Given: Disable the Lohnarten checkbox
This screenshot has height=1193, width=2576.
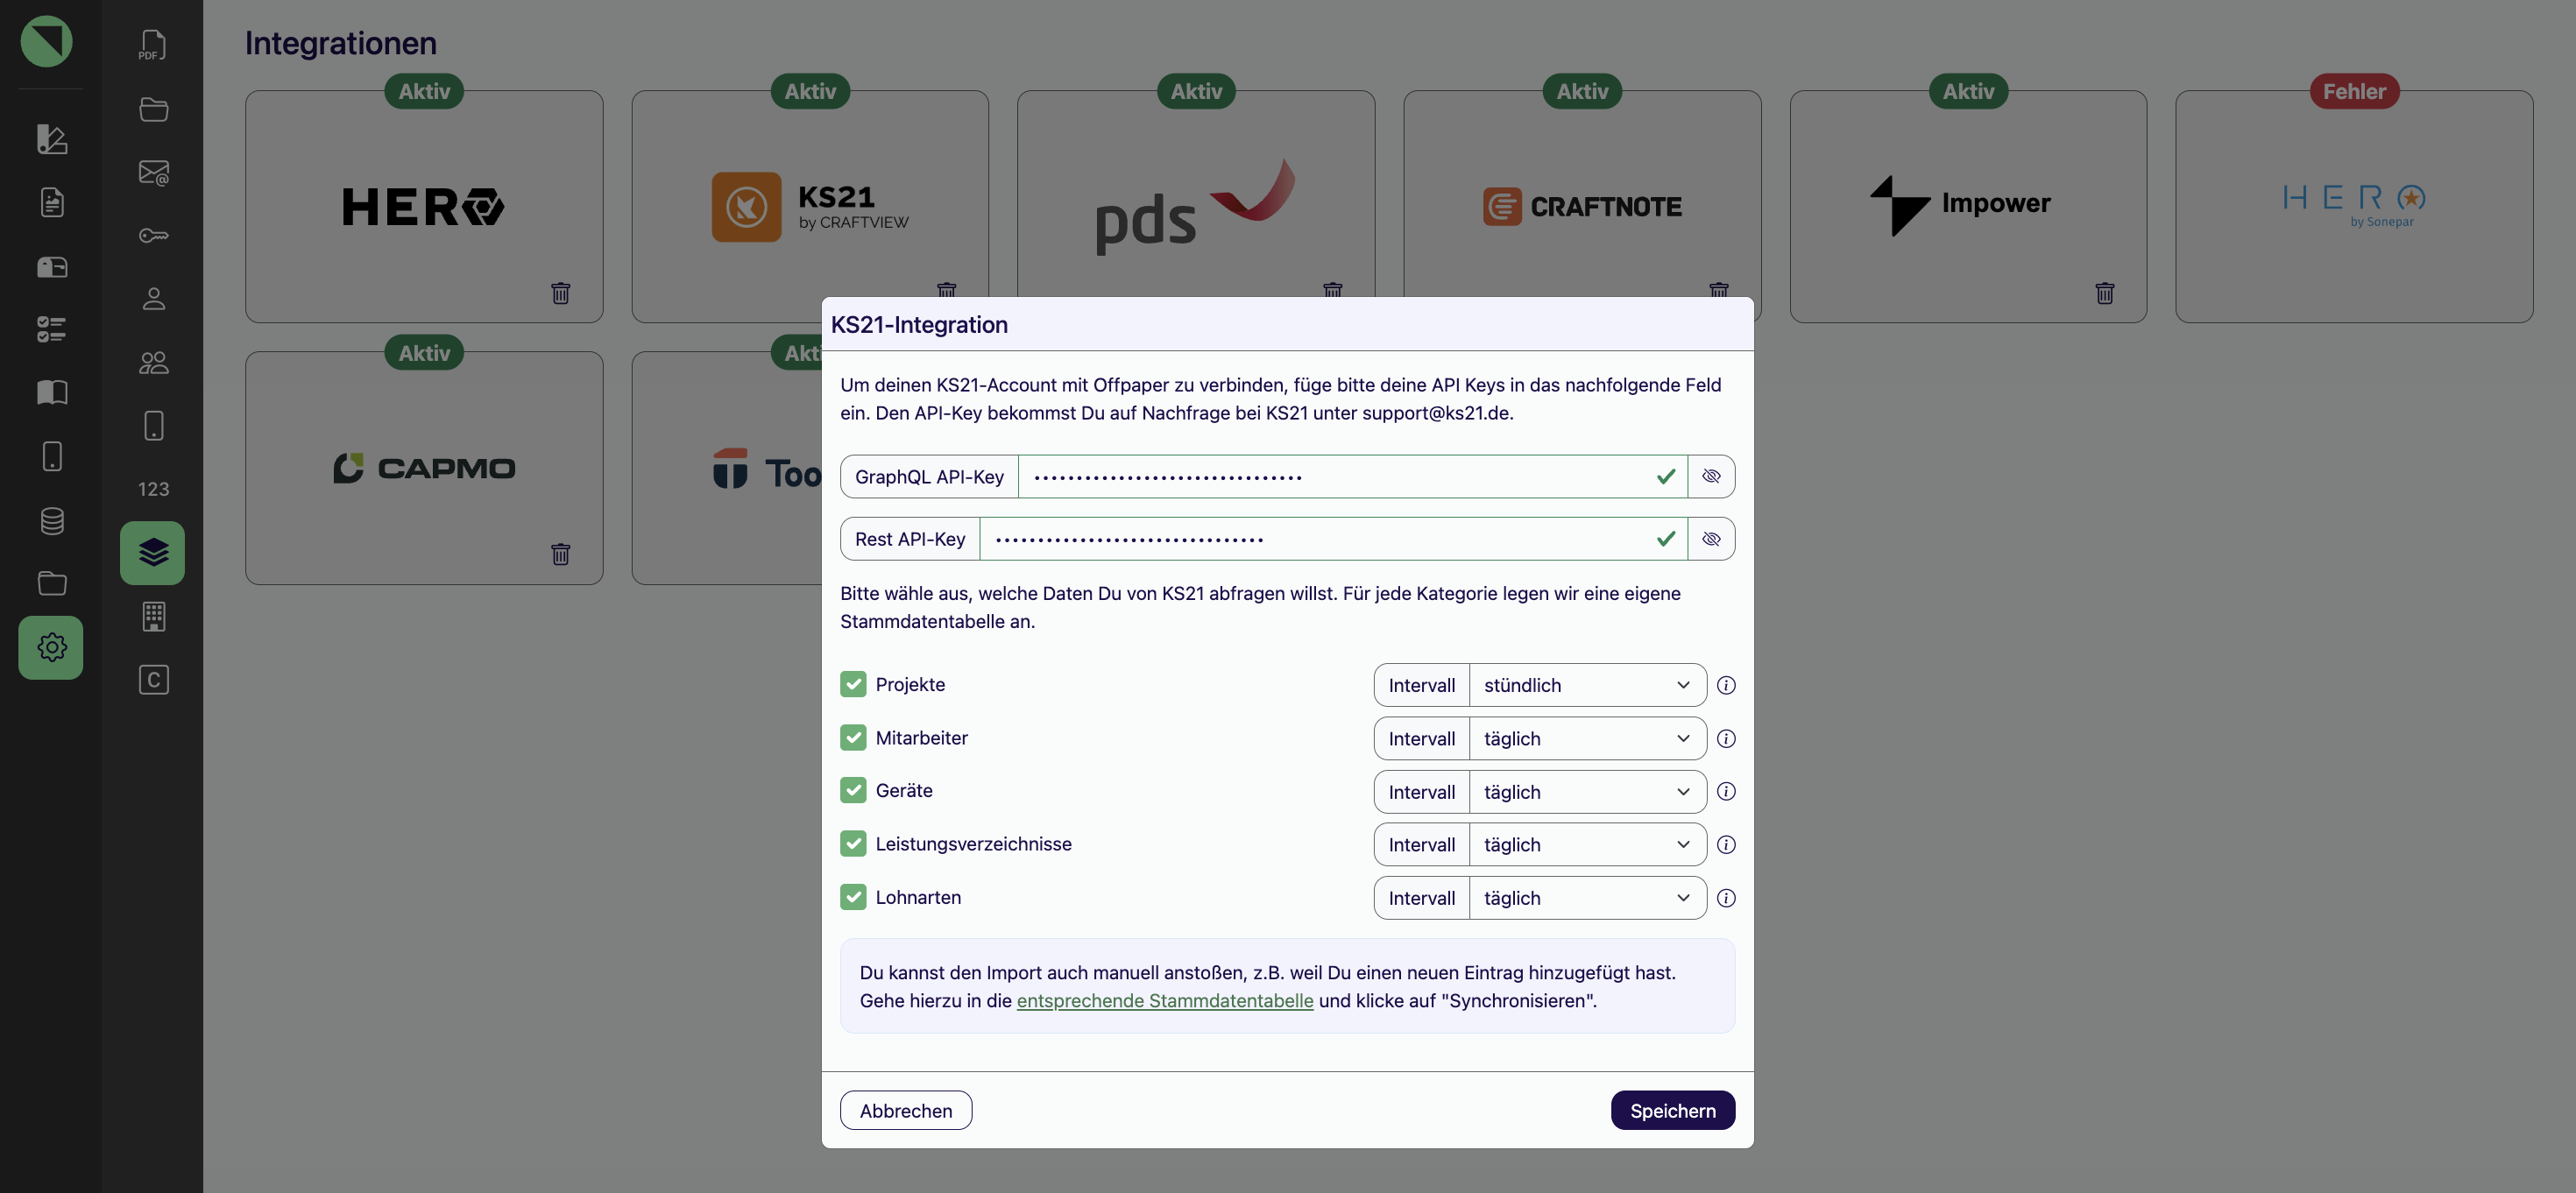Looking at the screenshot, I should [x=853, y=897].
